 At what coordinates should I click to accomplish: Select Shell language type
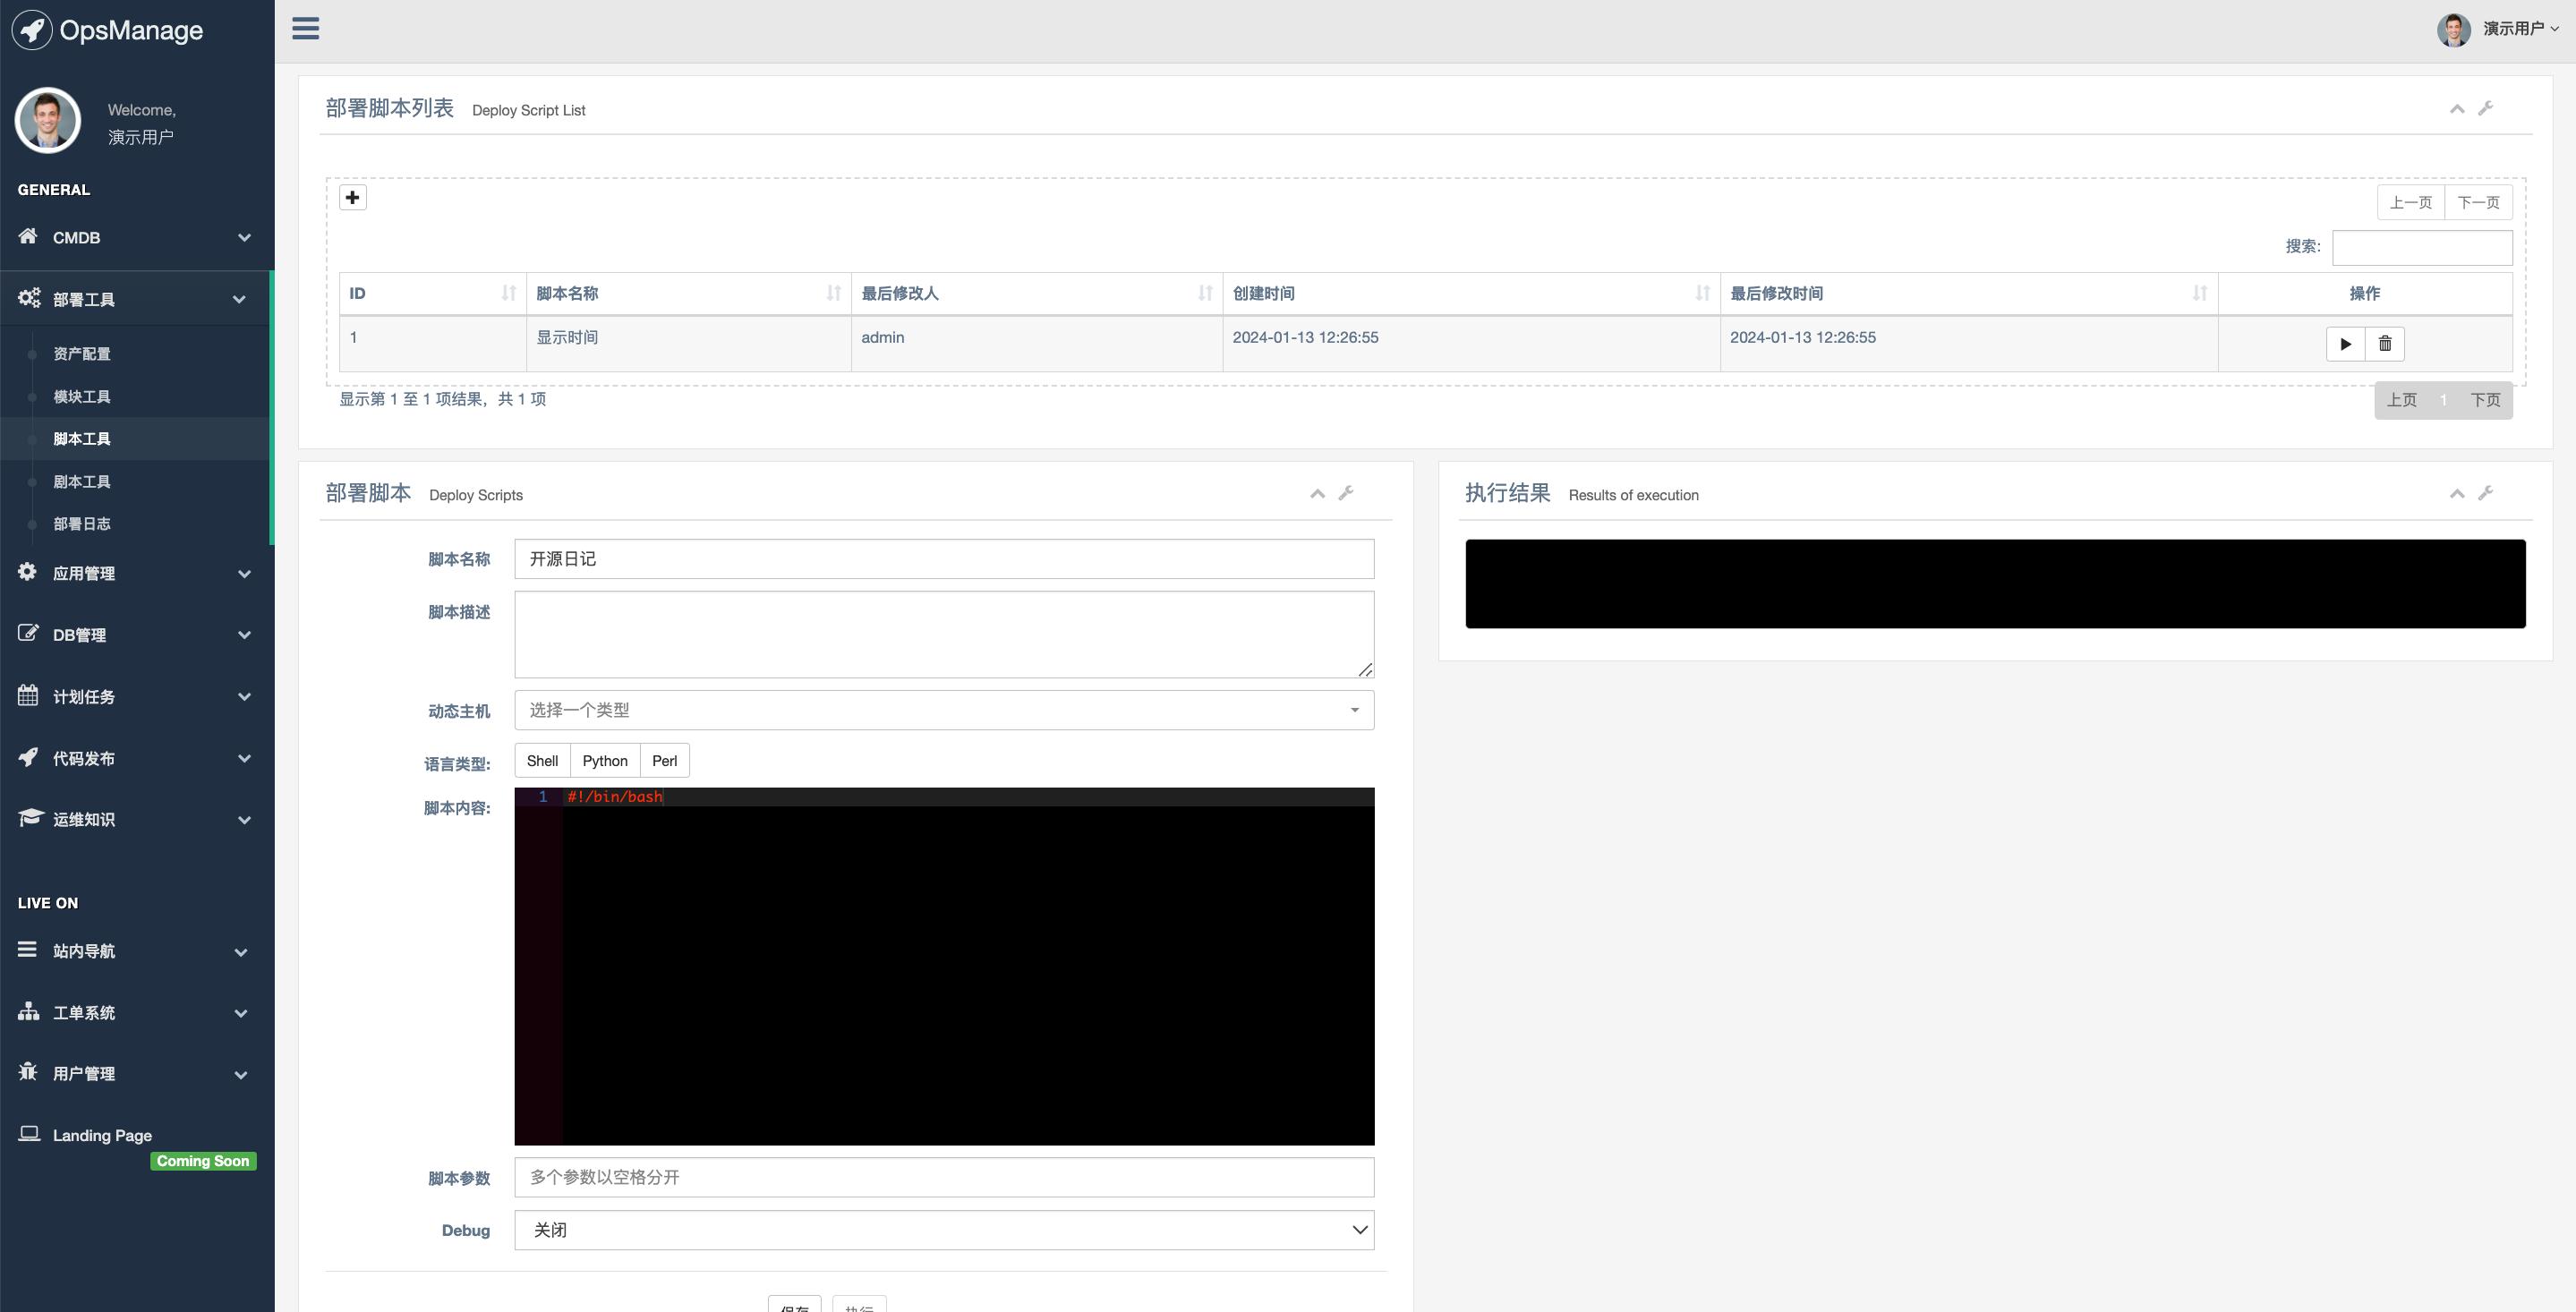(x=542, y=761)
